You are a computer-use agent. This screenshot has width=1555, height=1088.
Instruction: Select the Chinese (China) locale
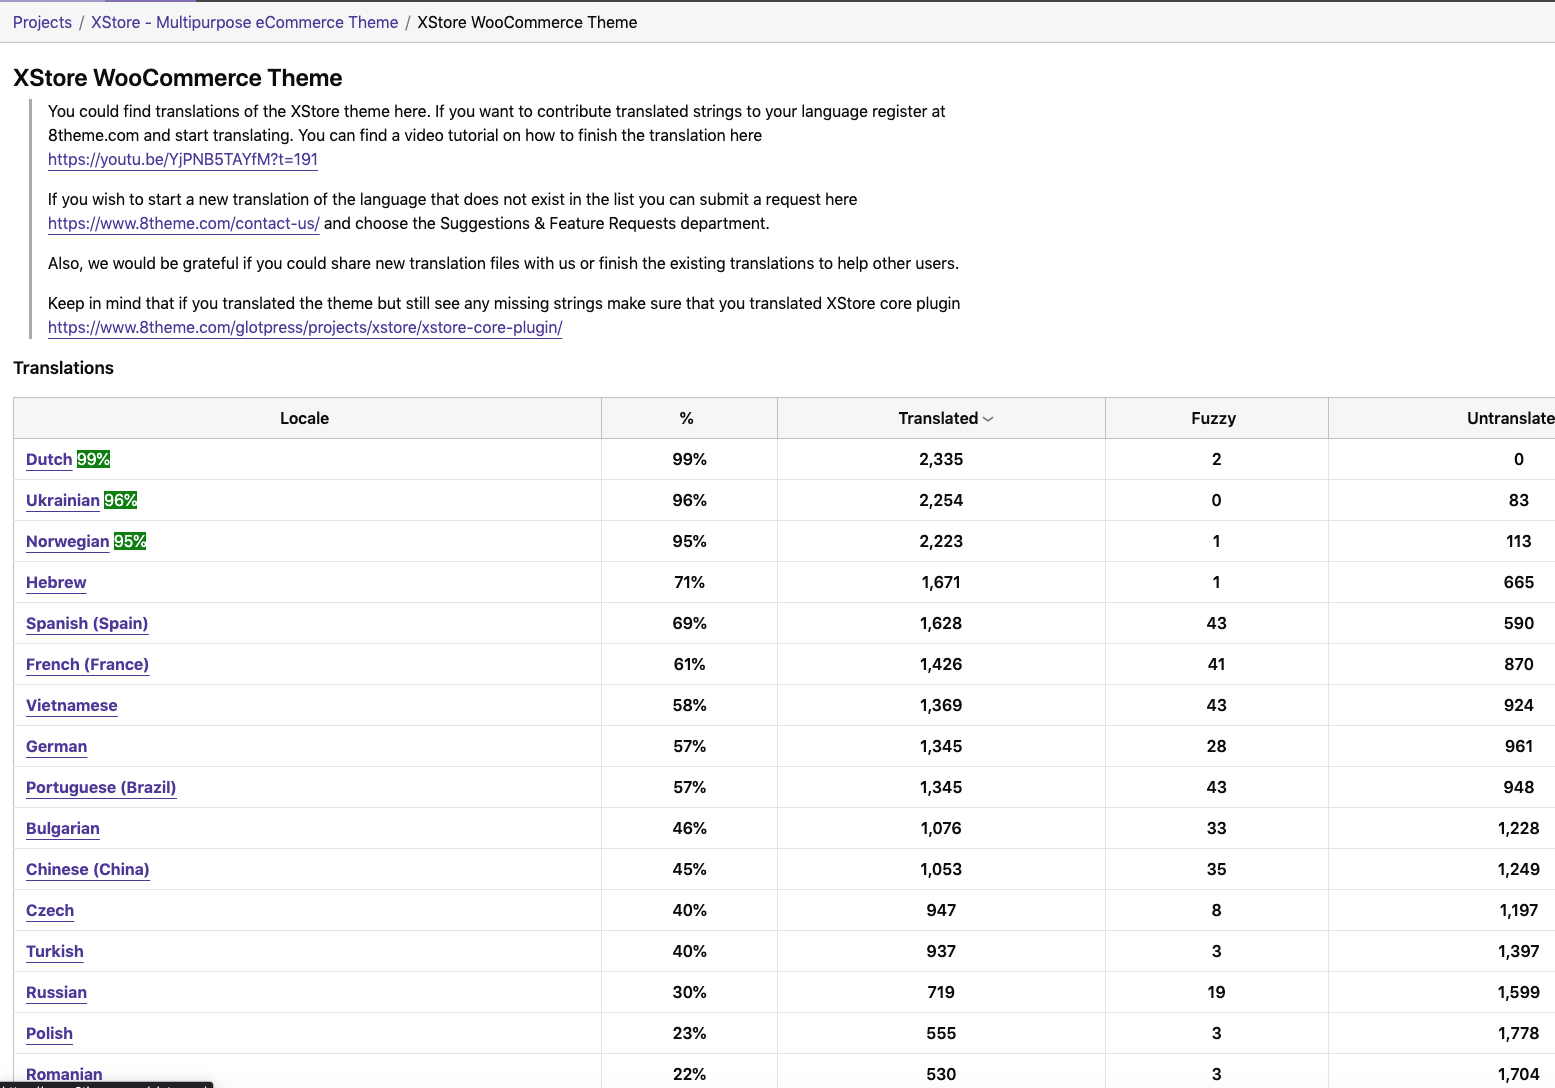(x=87, y=869)
